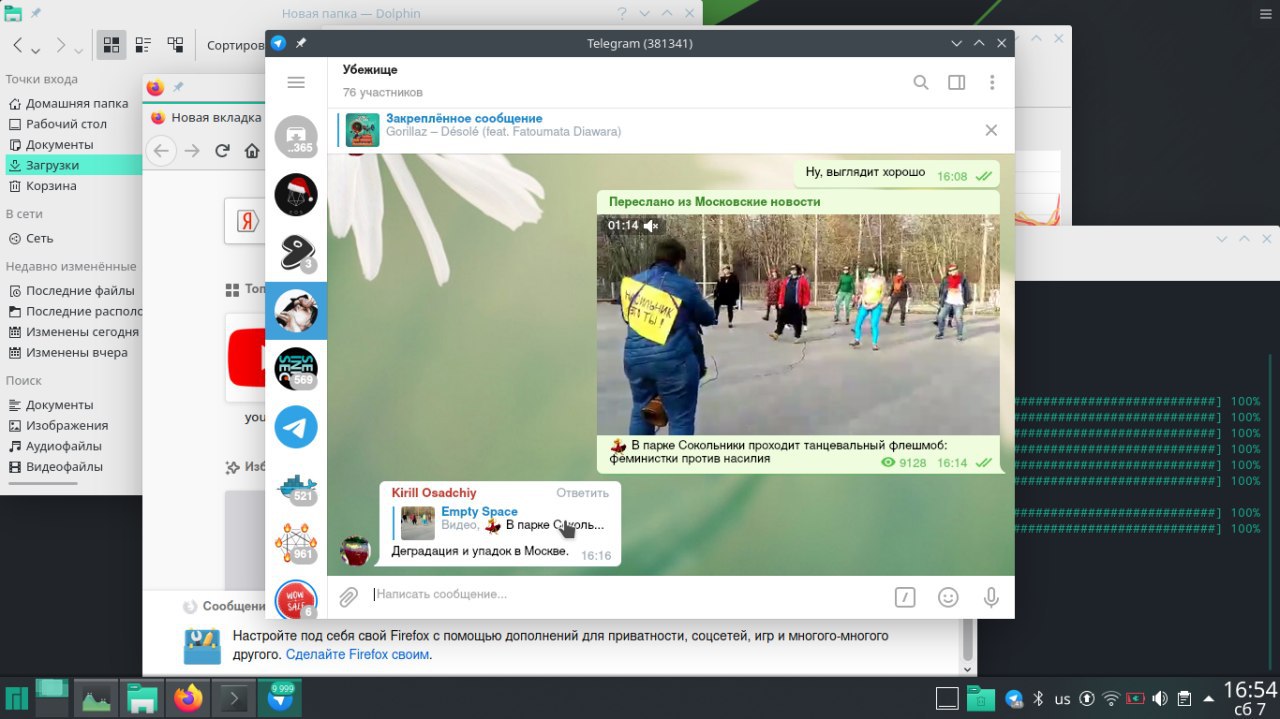The width and height of the screenshot is (1280, 719).
Task: Open Wi-Fi networks in system tray
Action: 1111,698
